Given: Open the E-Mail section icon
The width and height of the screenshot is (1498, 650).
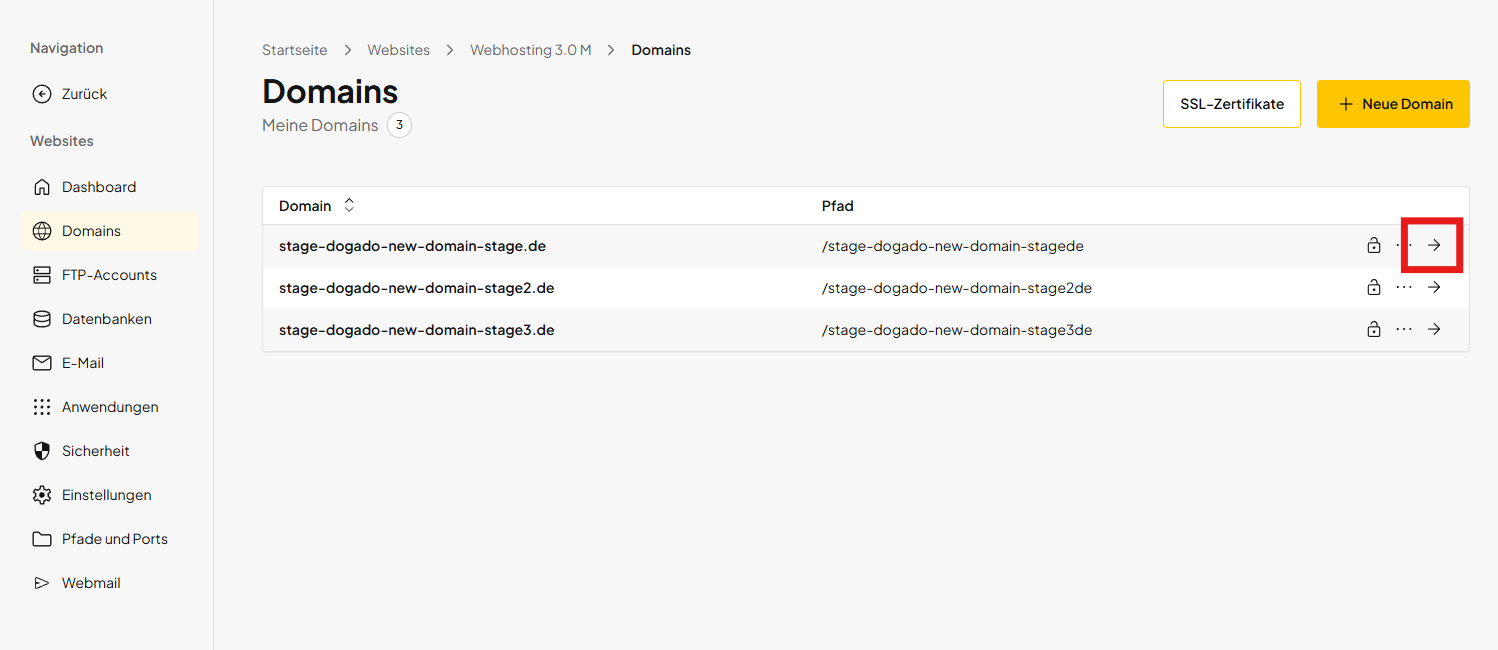Looking at the screenshot, I should 42,362.
